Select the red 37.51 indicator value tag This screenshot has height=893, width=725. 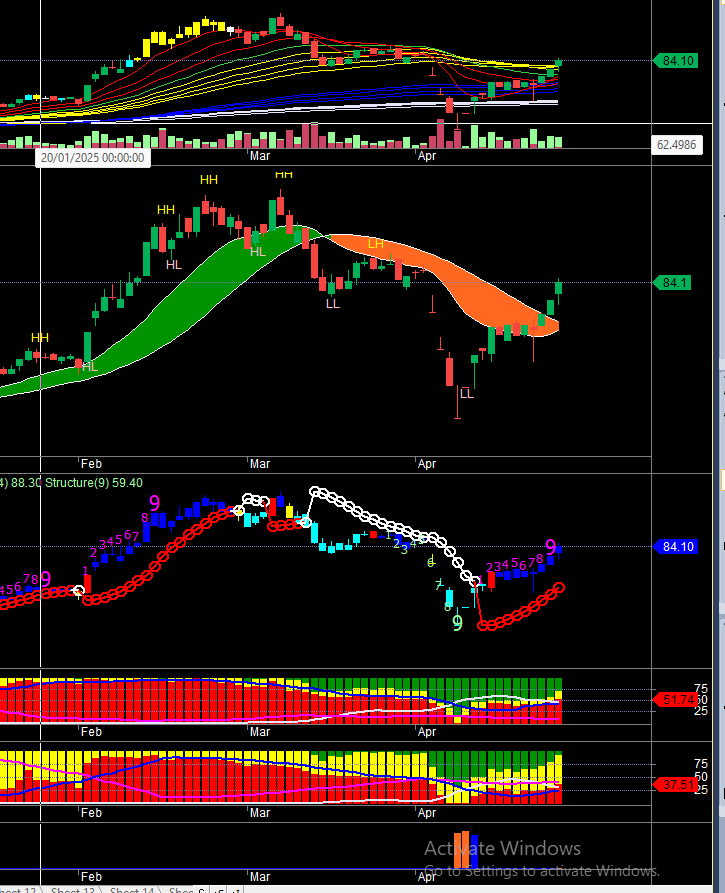677,785
